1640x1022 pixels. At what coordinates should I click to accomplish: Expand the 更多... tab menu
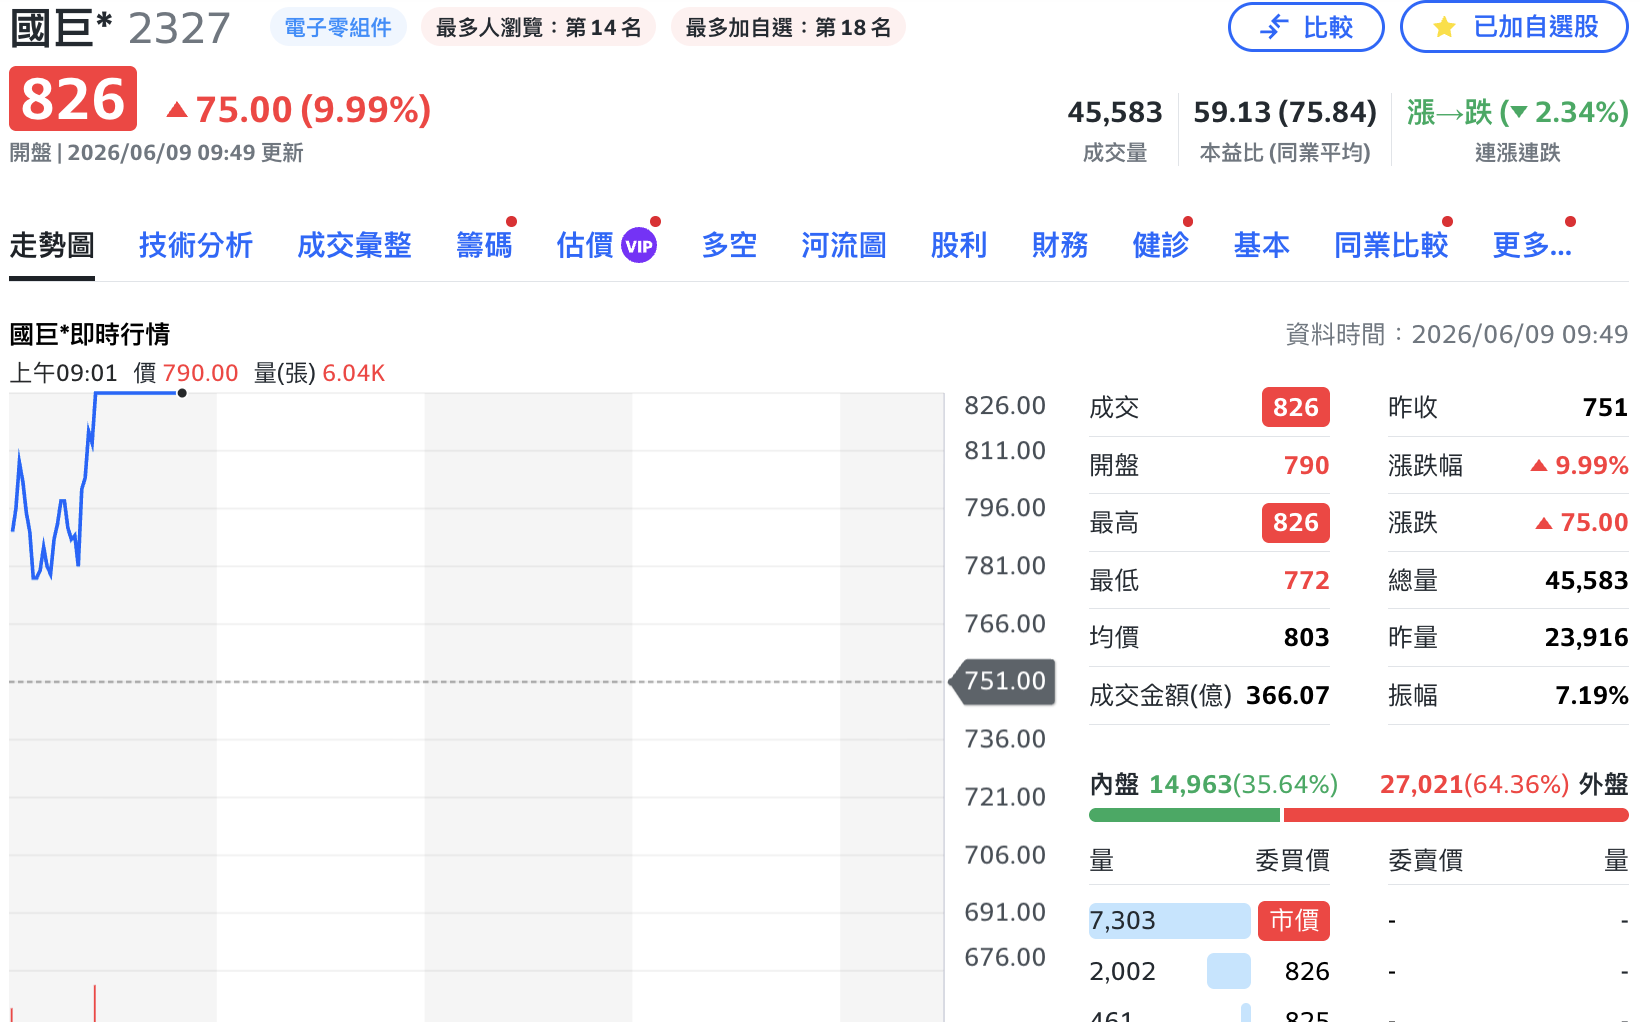[x=1532, y=245]
